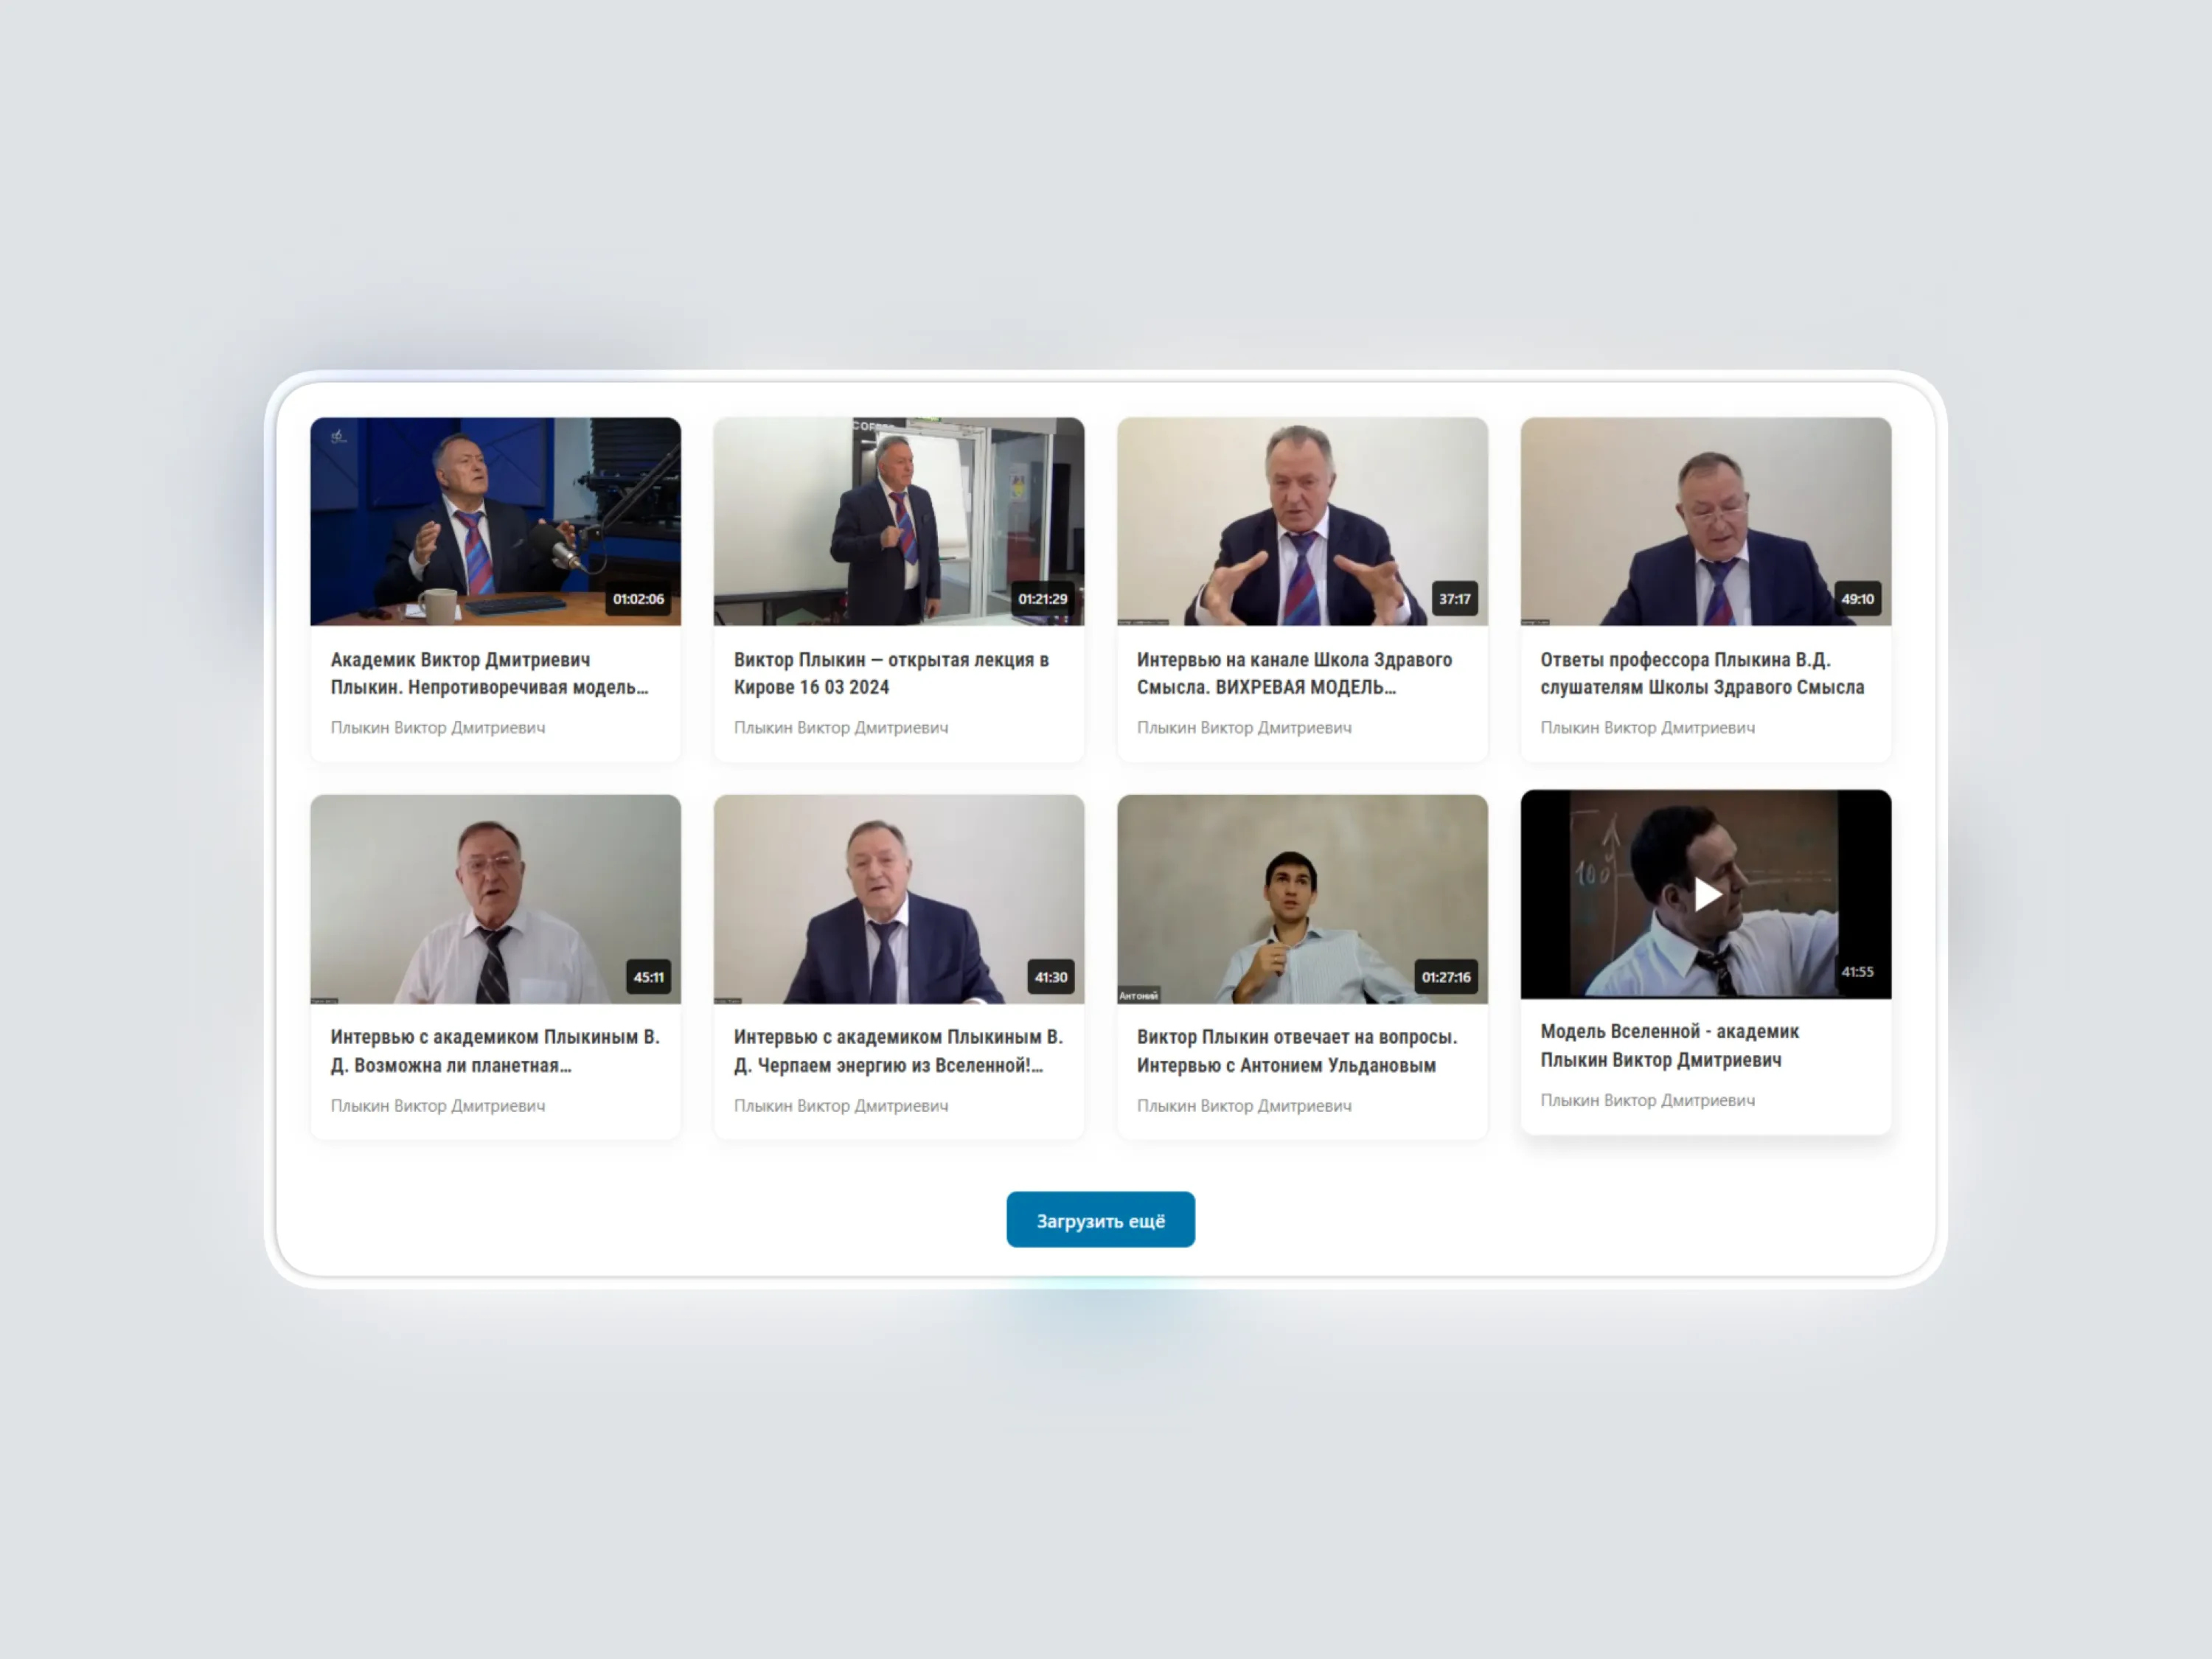Screen dimensions: 2212x1659
Task: Open title 'Виктор Плыкин отвечает на вопросы'
Action: [1297, 1051]
